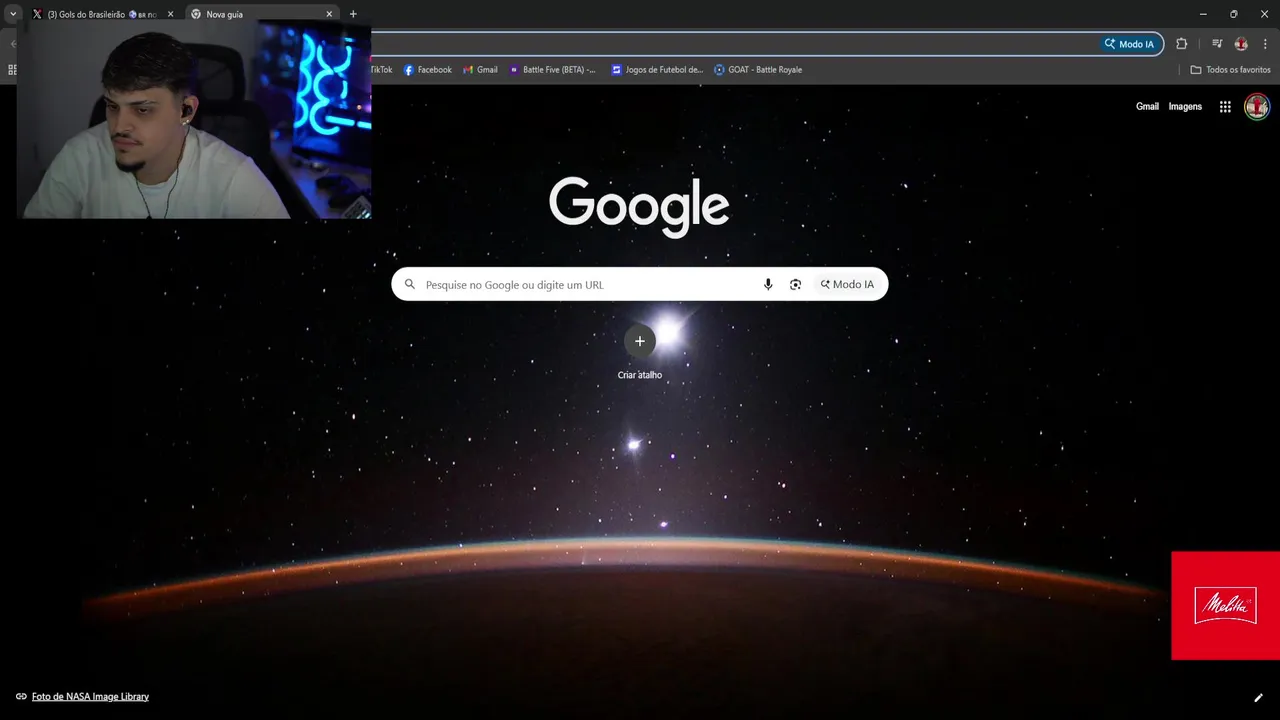This screenshot has width=1280, height=720.
Task: Click the magnifier icon in search box
Action: point(409,285)
